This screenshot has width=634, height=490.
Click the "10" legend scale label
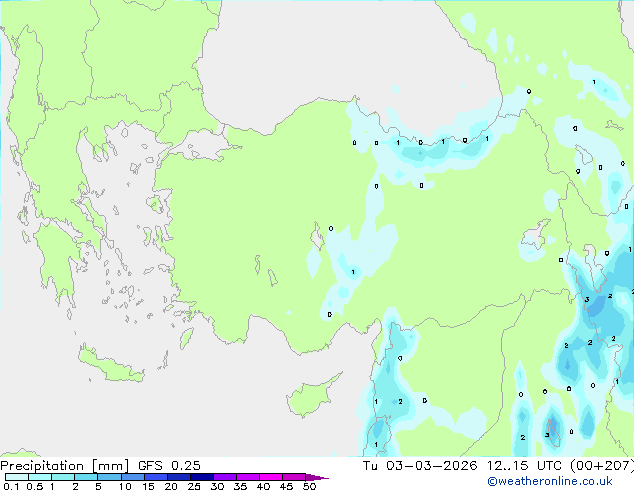point(125,486)
